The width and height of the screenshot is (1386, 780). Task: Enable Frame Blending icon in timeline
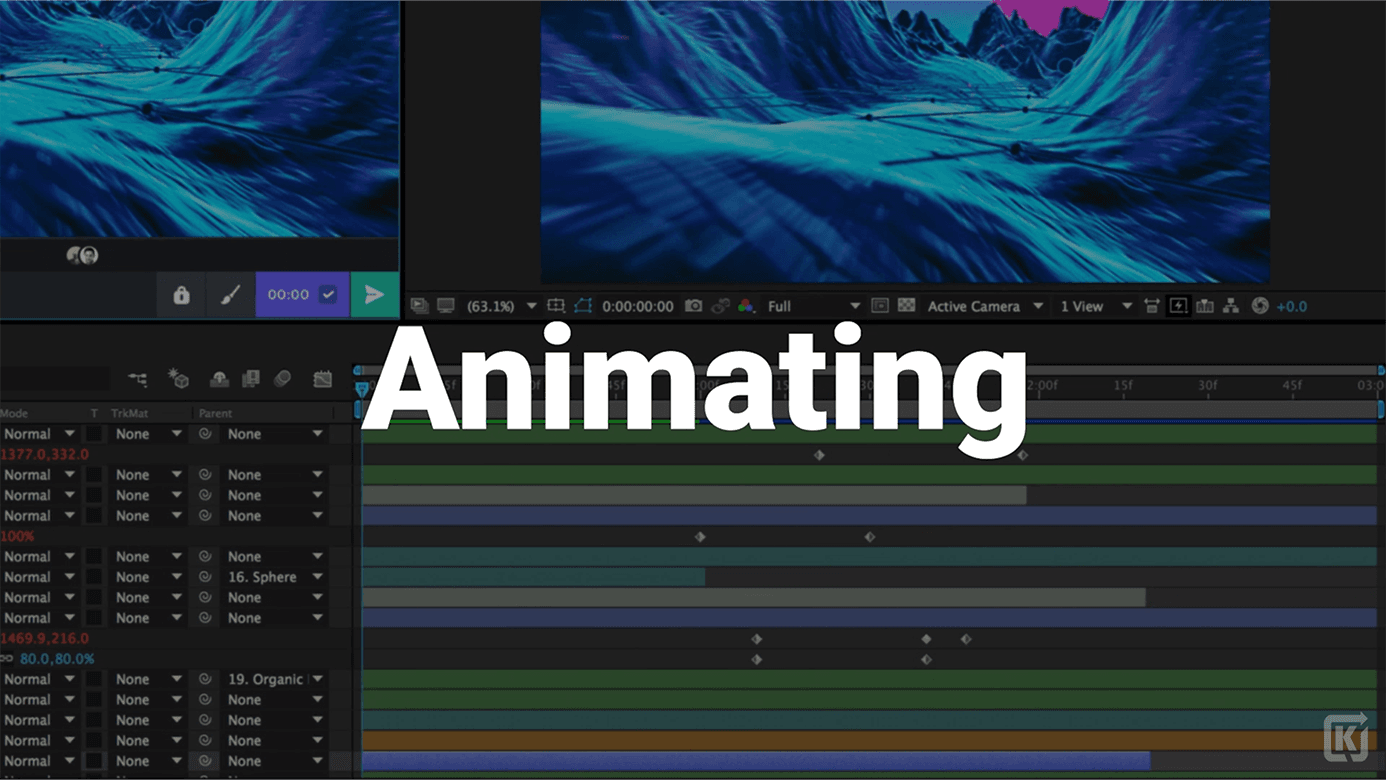[x=250, y=379]
